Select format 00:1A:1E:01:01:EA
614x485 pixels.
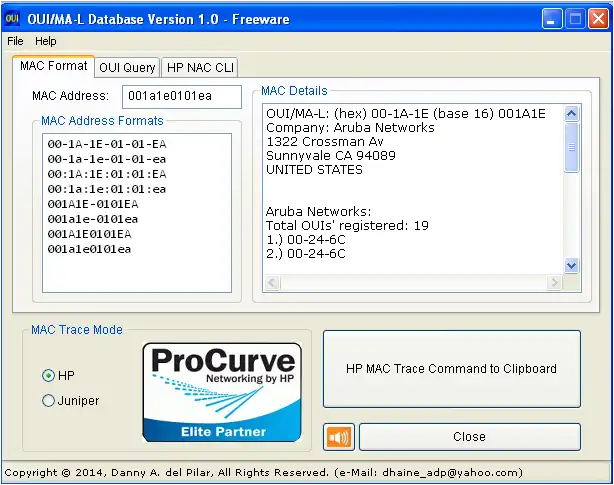(x=107, y=174)
